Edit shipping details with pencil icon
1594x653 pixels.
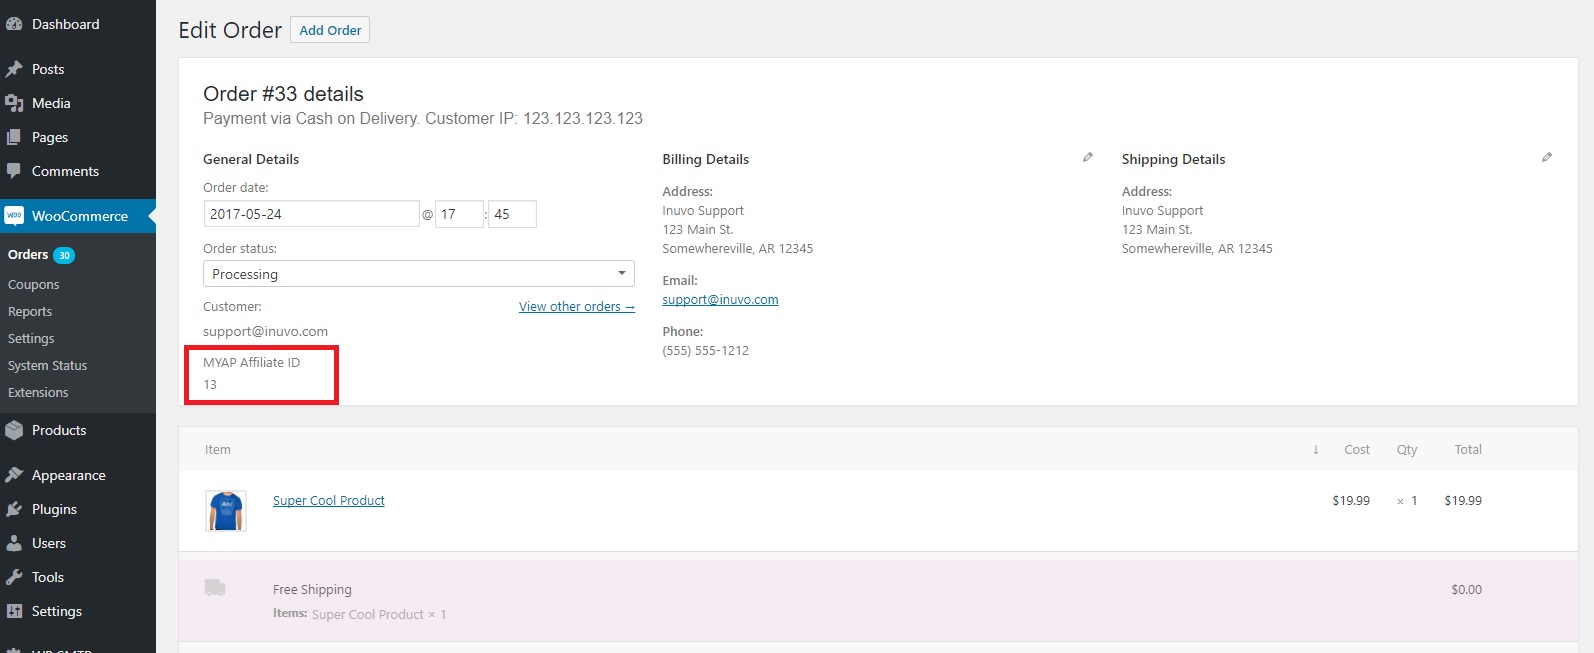(1547, 157)
